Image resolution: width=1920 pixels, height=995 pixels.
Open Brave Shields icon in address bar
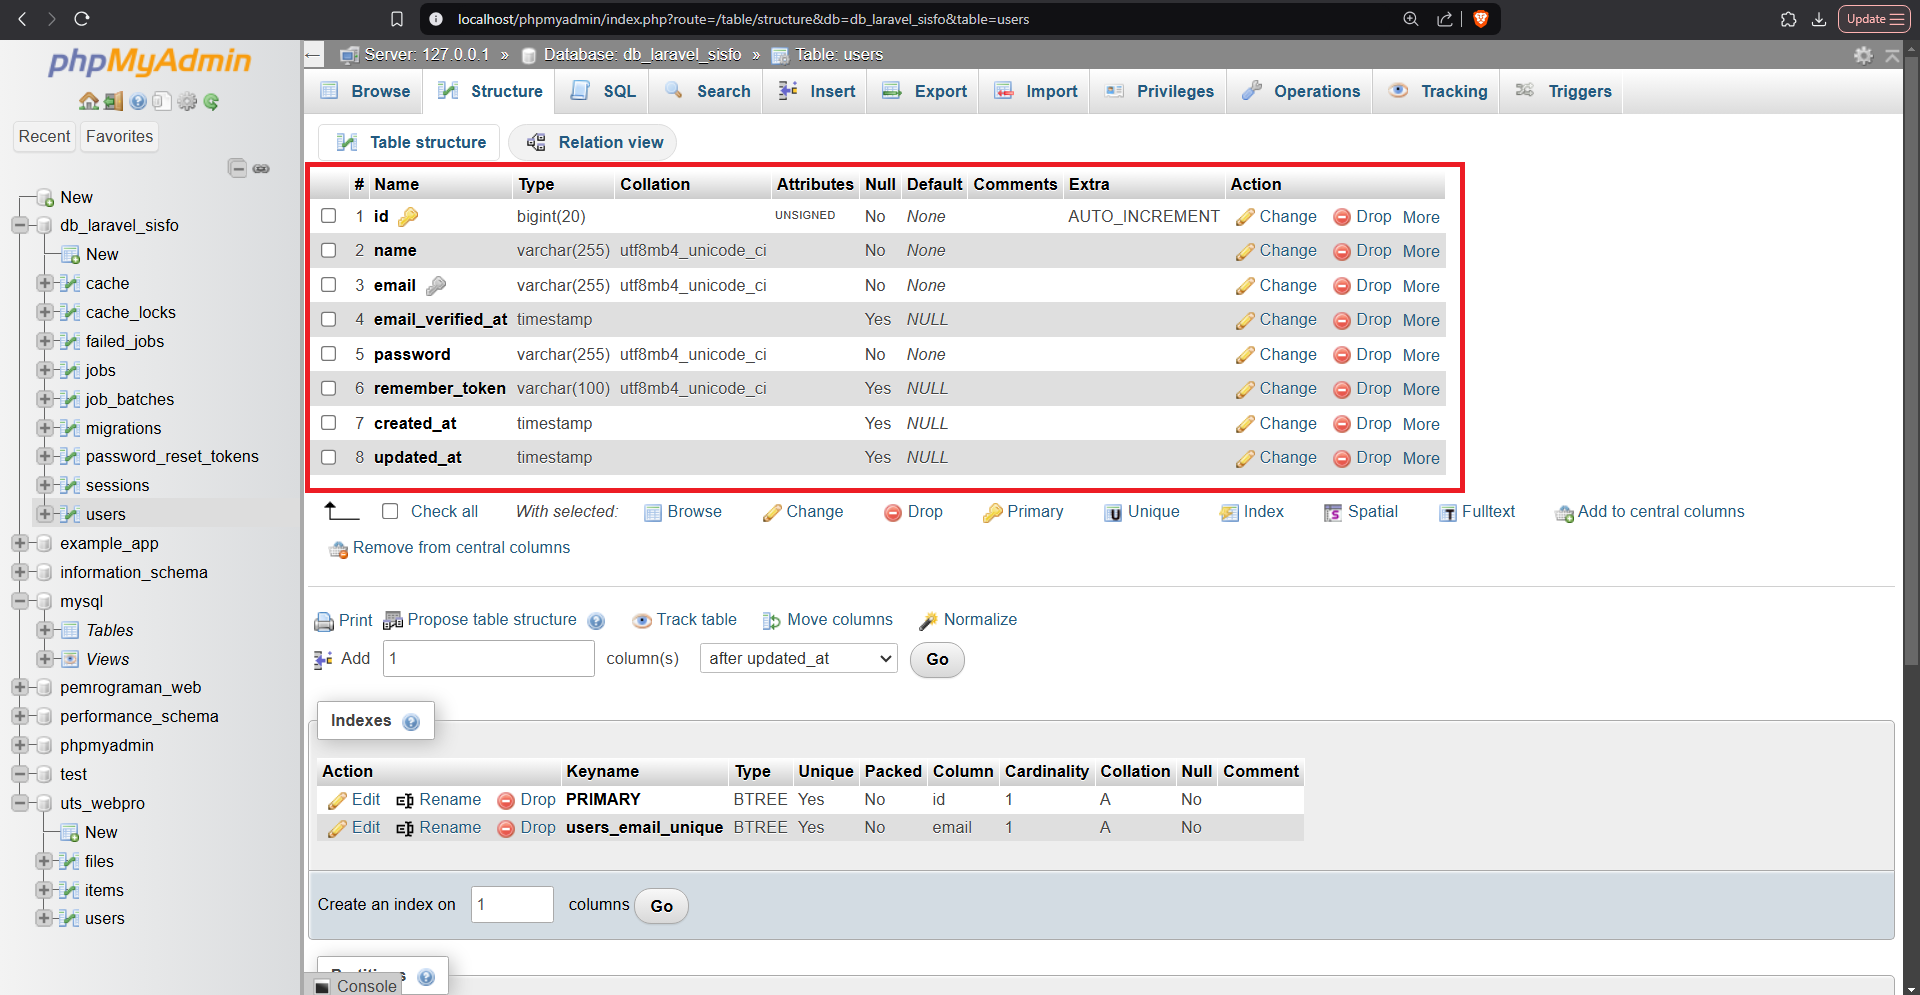coord(1481,19)
